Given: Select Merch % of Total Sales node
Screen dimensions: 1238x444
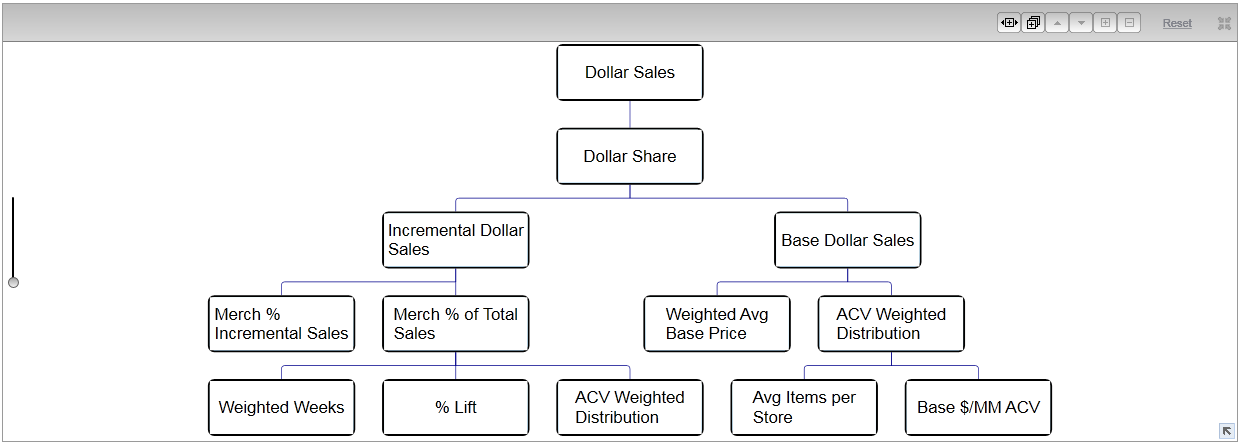Looking at the screenshot, I should 456,324.
